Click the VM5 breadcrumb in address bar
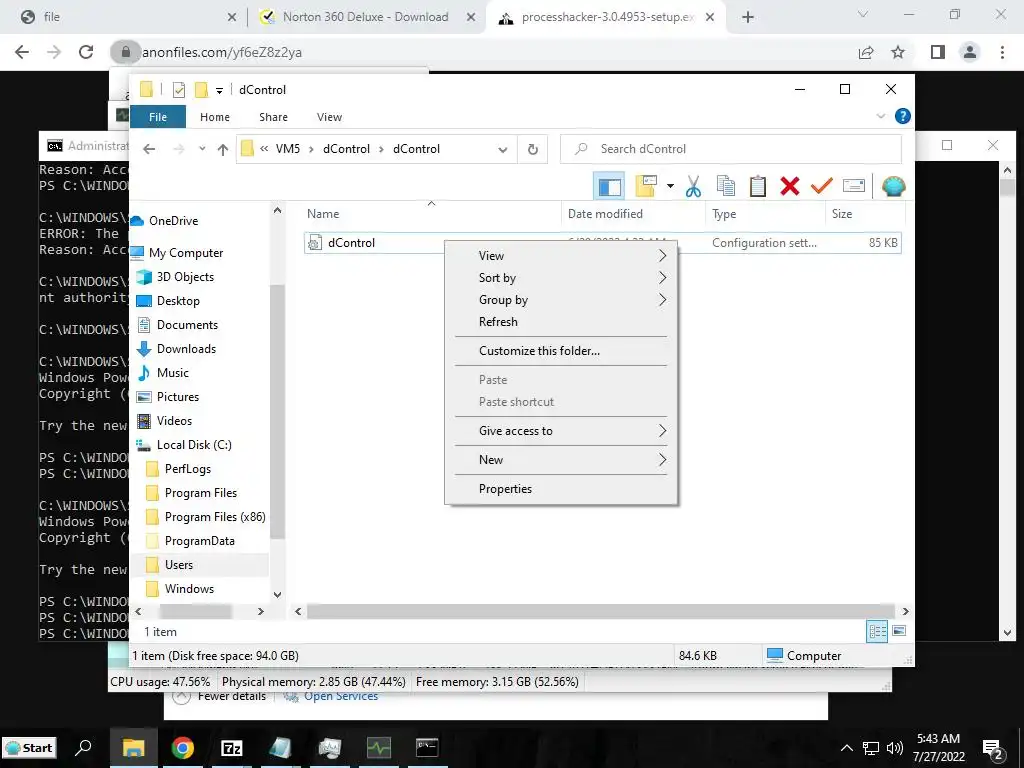The image size is (1024, 768). tap(287, 150)
